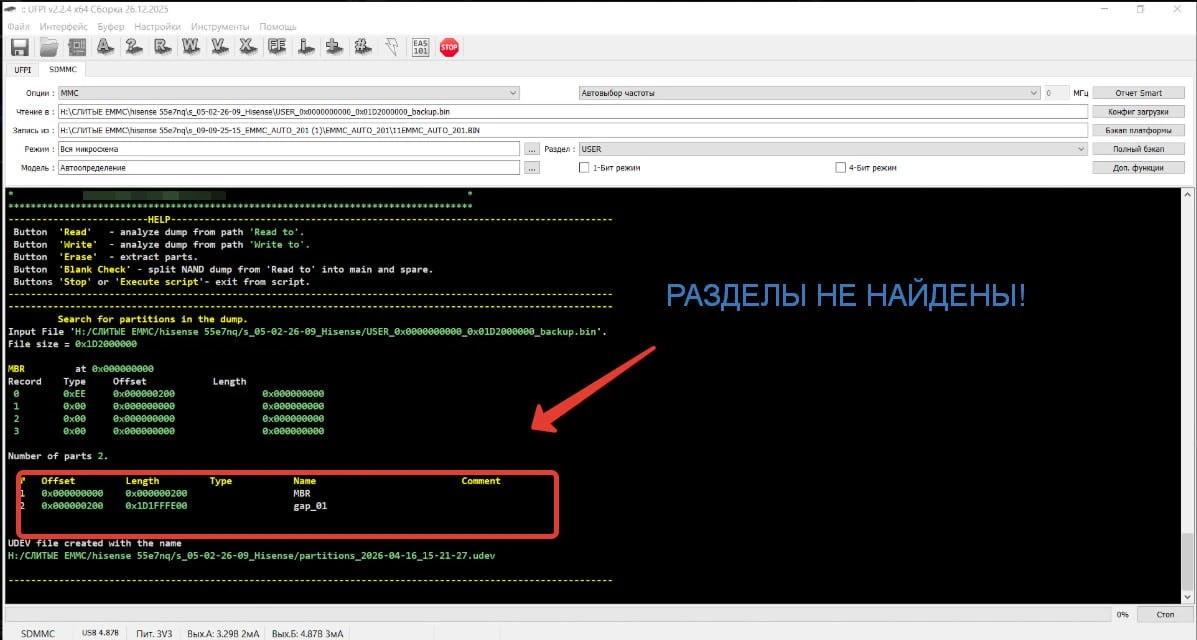Enable the 1-Бит режим checkbox
Screen dimensions: 1197x640
click(584, 167)
